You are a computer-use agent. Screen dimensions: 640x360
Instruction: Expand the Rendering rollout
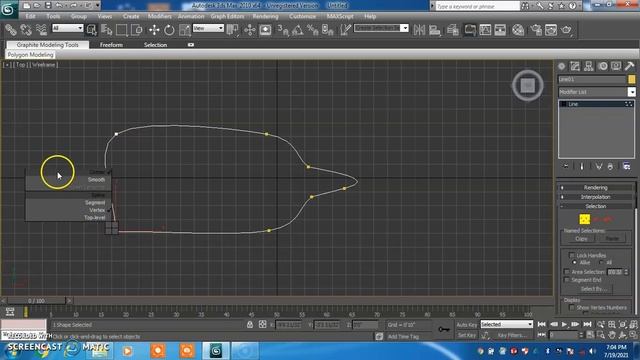[596, 188]
